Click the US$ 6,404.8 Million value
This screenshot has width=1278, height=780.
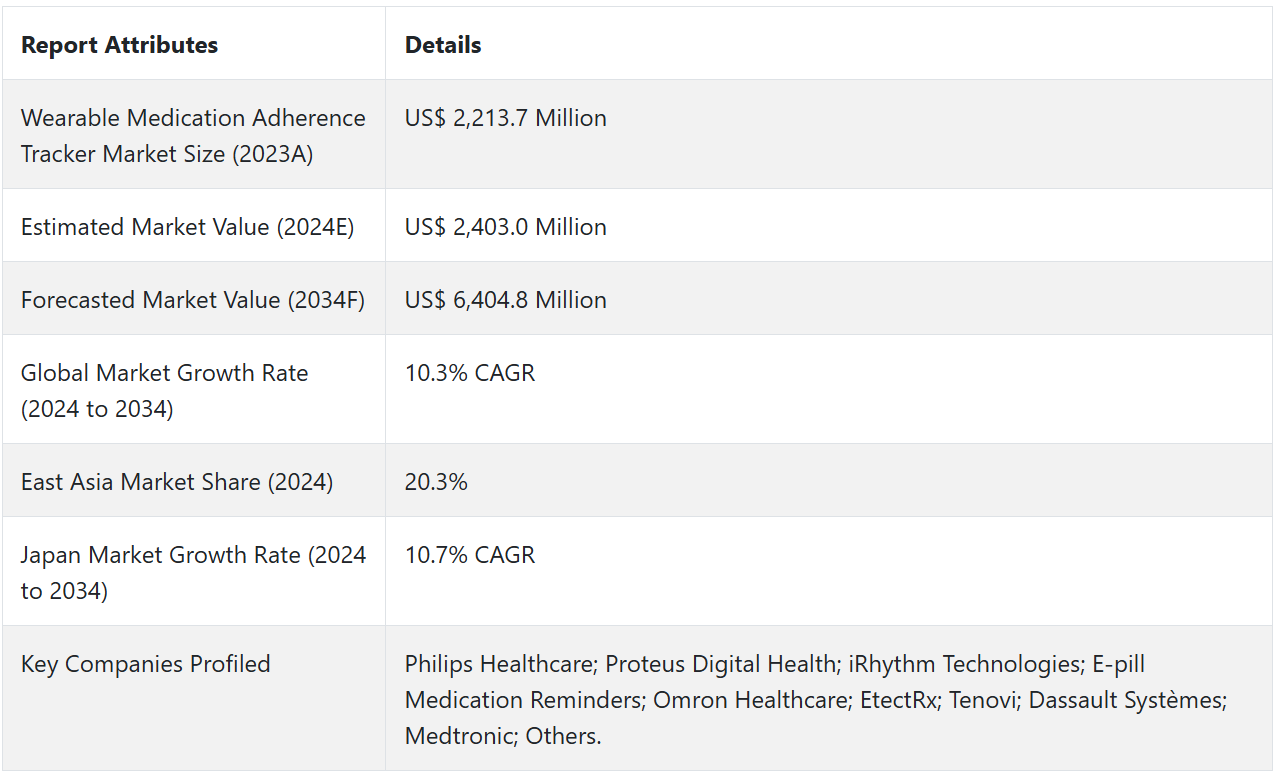(505, 300)
